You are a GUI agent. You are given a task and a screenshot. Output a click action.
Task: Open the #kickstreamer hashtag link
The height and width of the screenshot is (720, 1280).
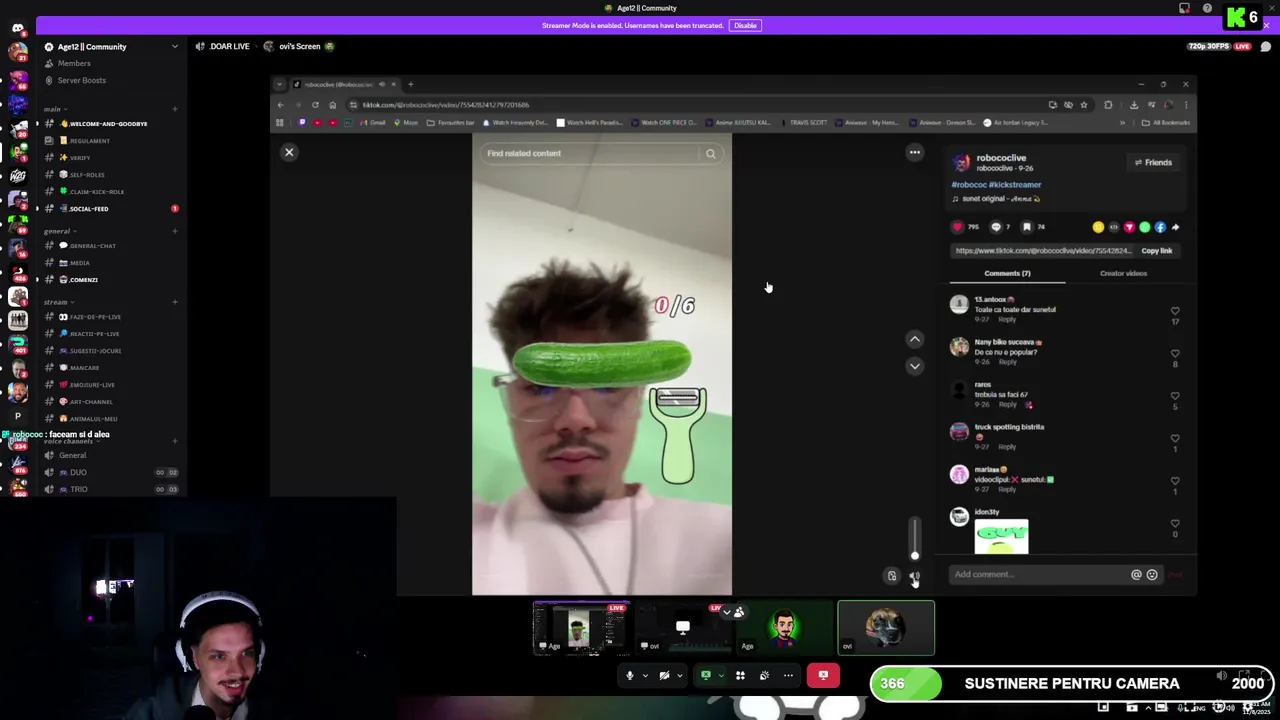(x=1015, y=185)
